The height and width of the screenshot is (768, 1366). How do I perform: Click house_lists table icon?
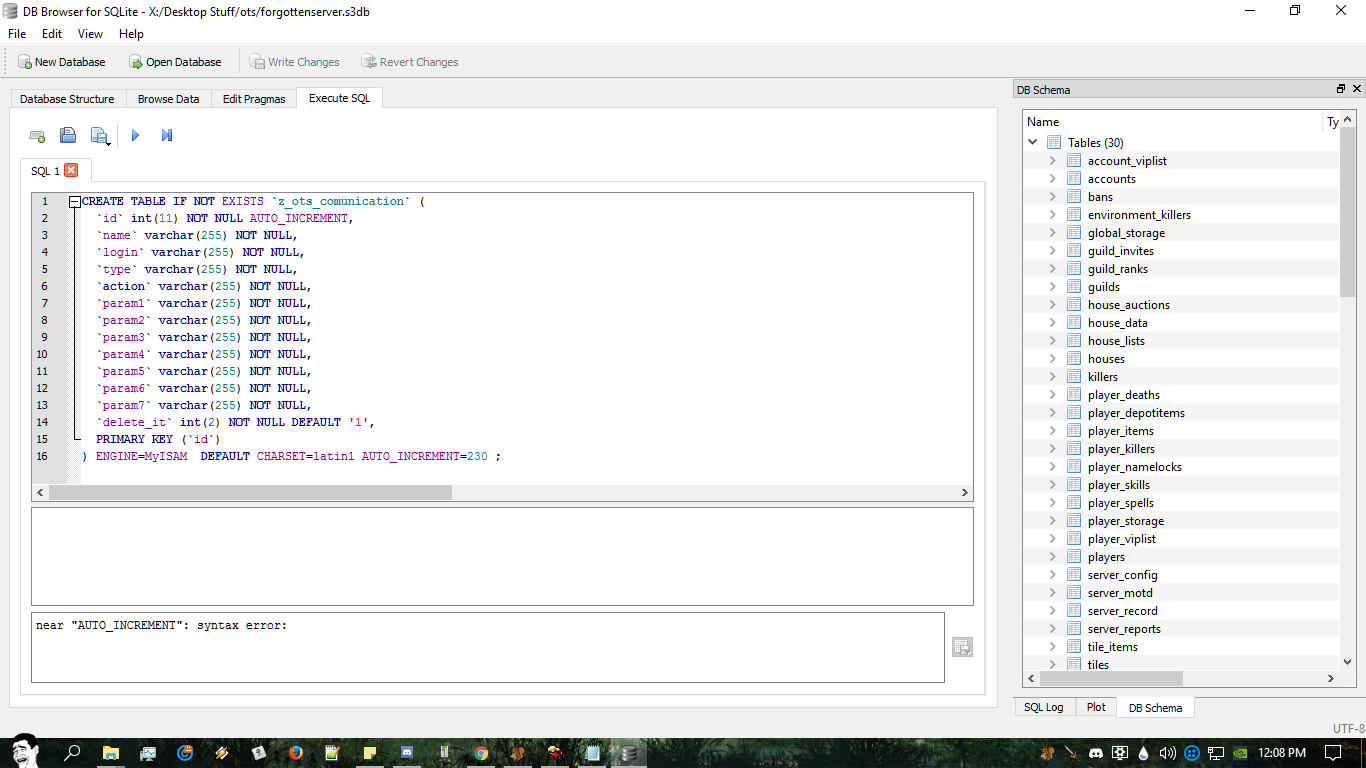tap(1074, 341)
